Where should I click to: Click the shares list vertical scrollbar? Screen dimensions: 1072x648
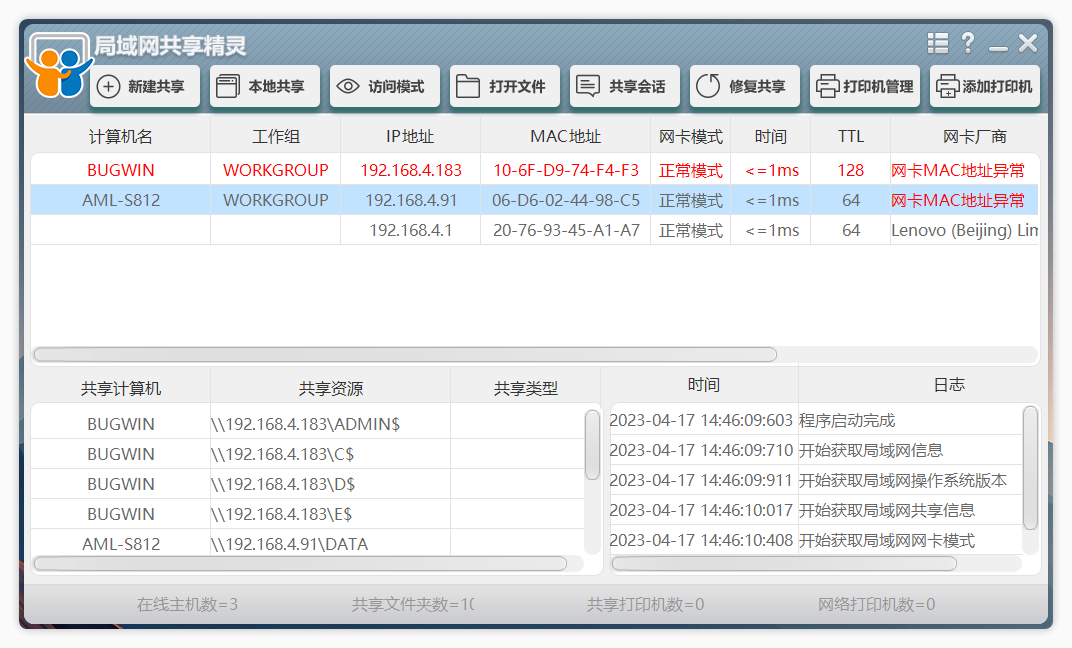(x=593, y=445)
